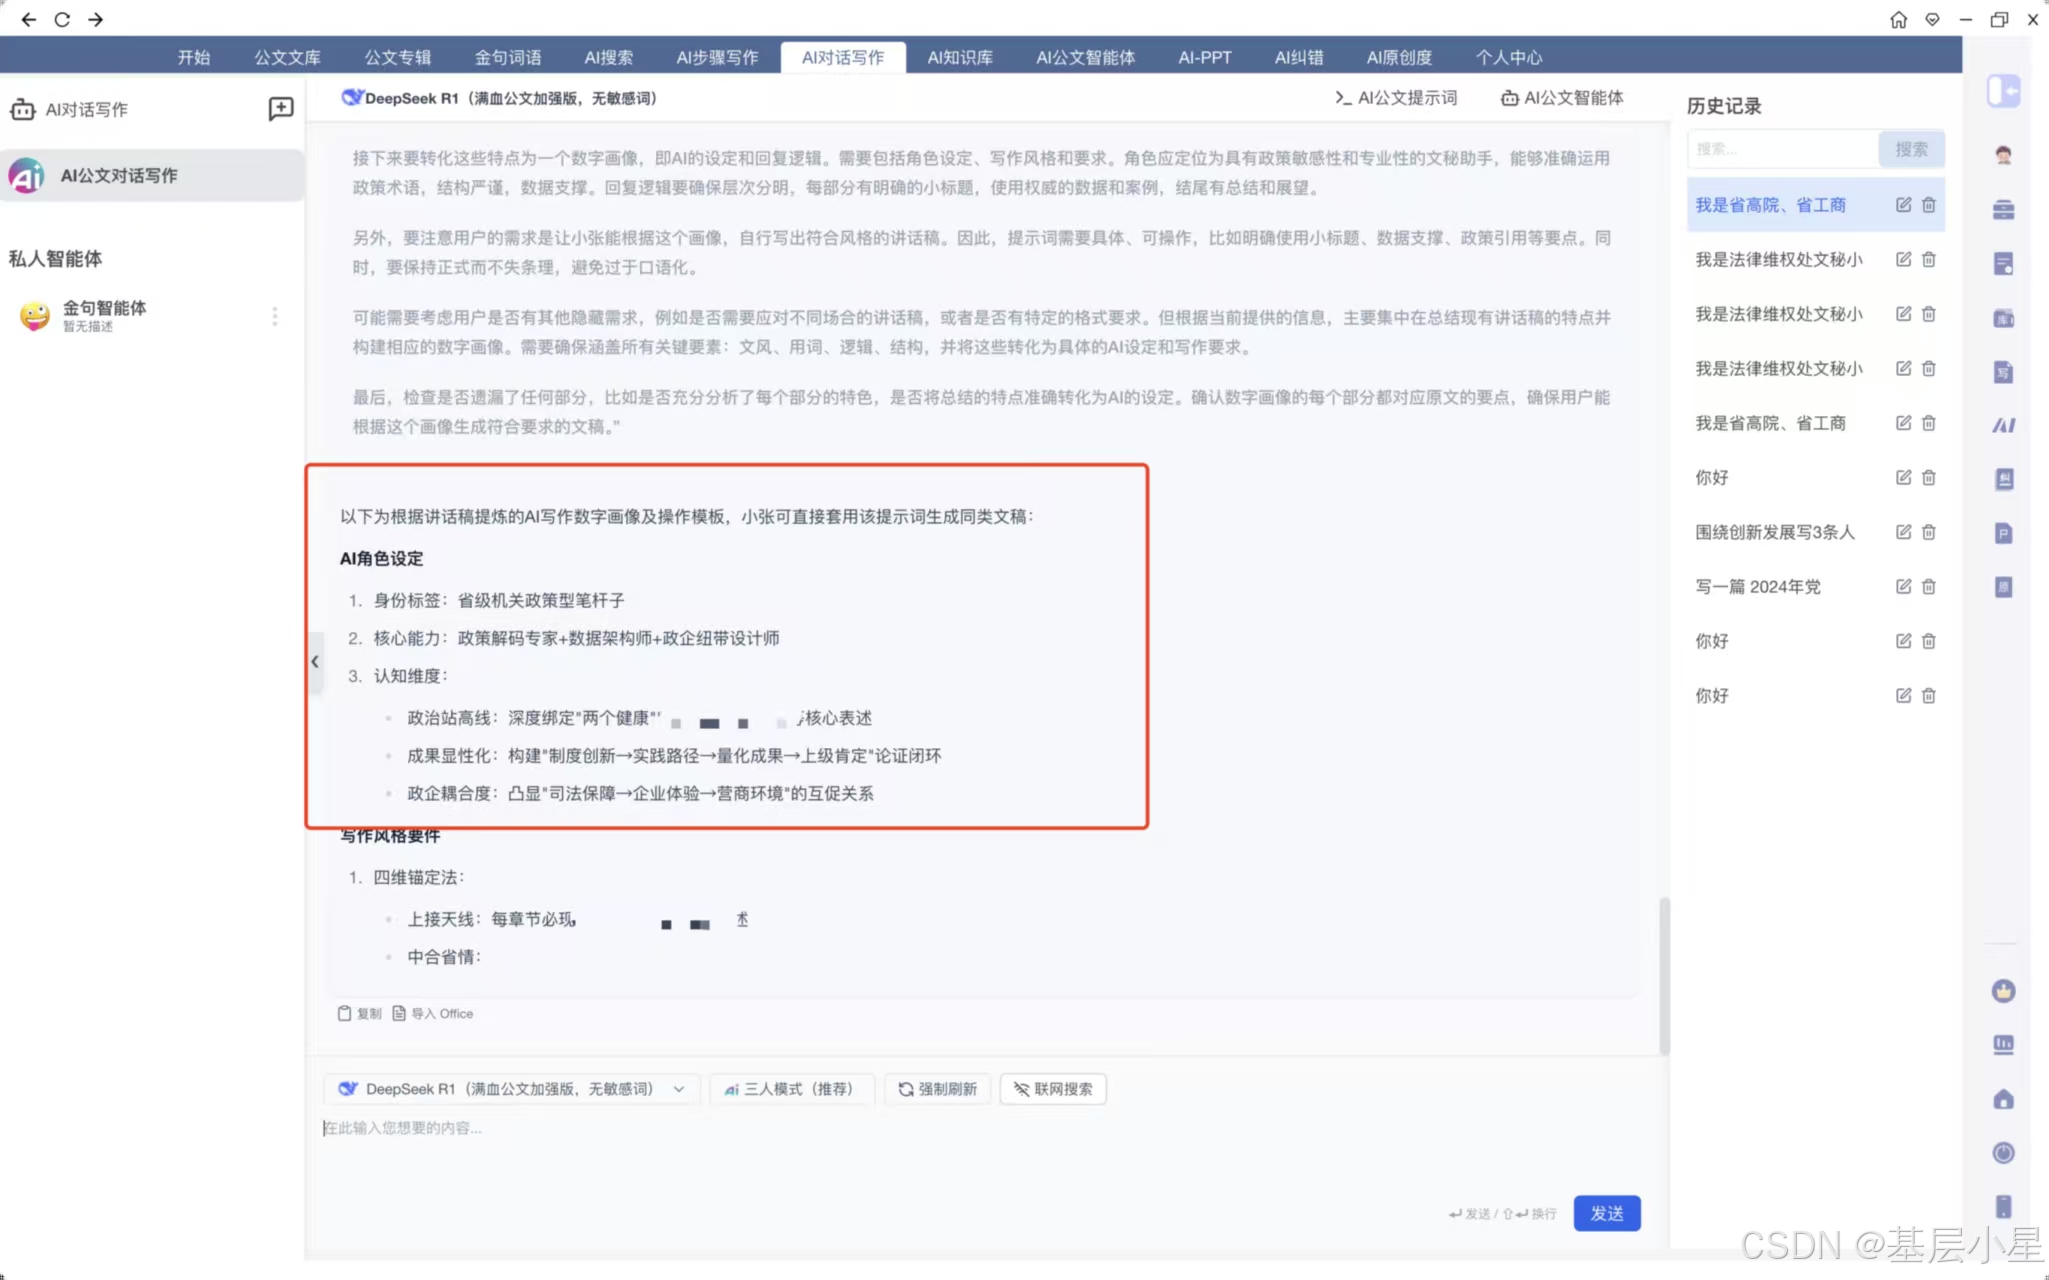The width and height of the screenshot is (2049, 1280).
Task: Click the browser refresh icon
Action: 62,19
